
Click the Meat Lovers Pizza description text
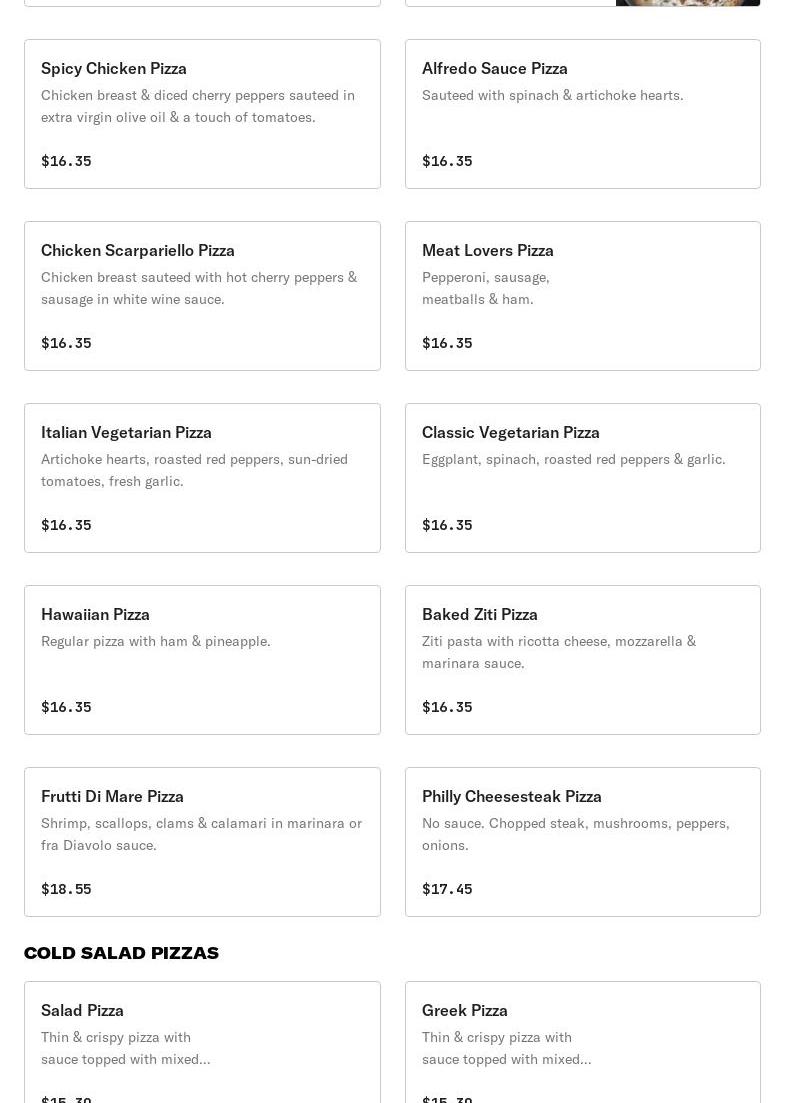[x=485, y=288]
